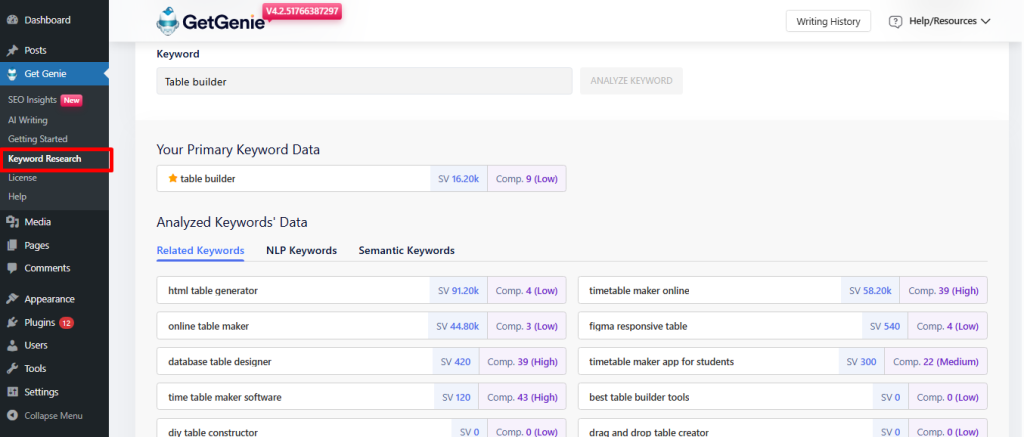Click the Plugins plug icon

tap(12, 323)
